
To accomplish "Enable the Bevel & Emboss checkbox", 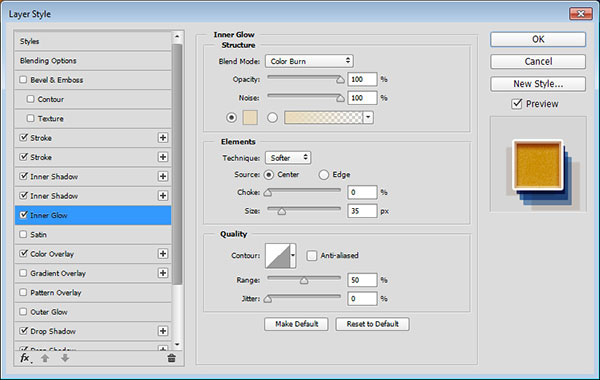I will click(23, 80).
